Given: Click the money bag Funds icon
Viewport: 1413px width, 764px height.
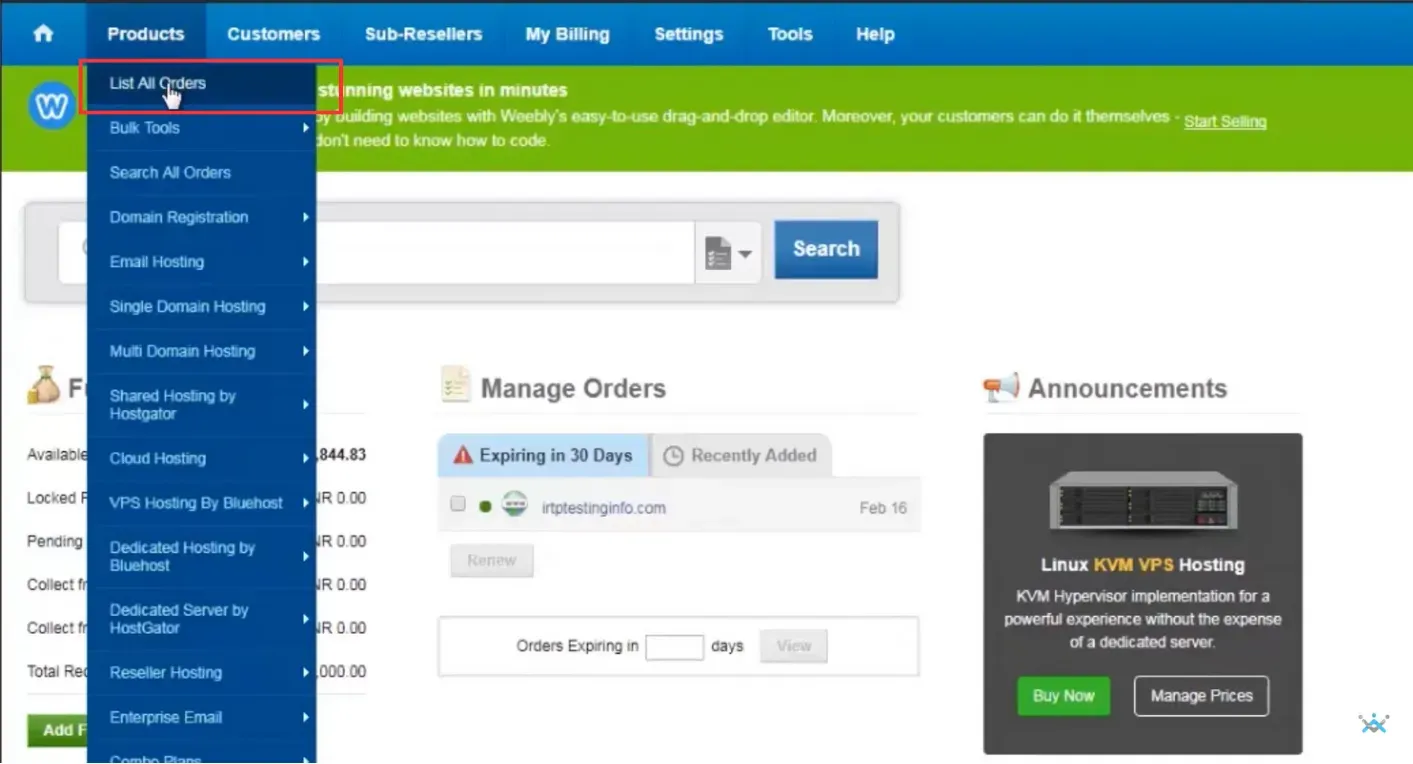Looking at the screenshot, I should pyautogui.click(x=44, y=385).
